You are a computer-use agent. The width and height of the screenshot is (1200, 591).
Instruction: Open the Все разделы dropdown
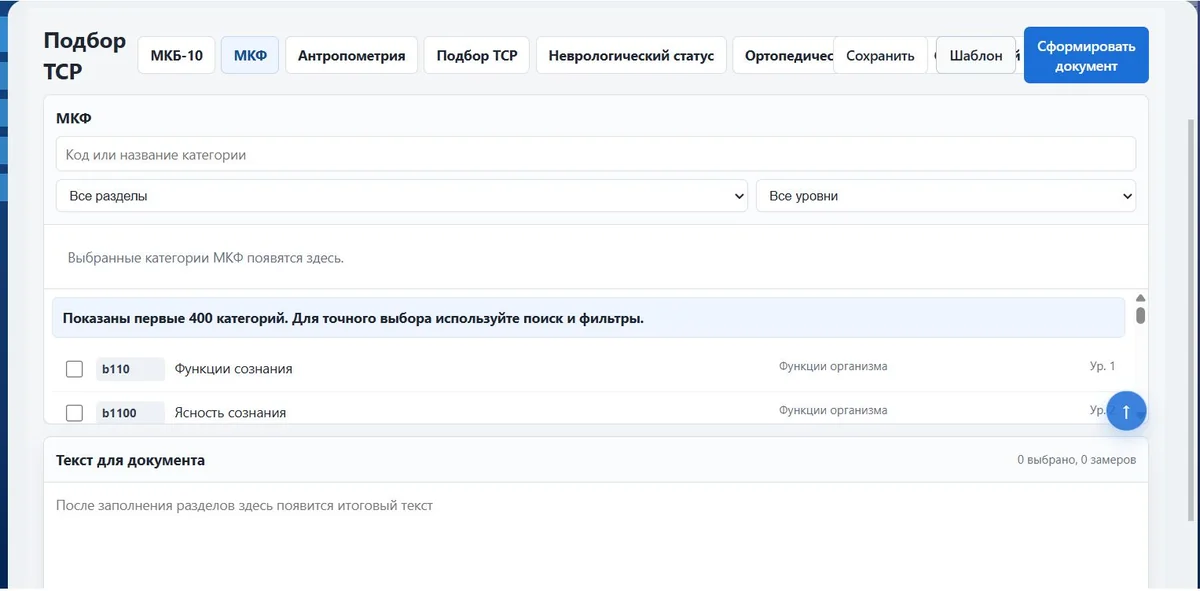point(402,196)
